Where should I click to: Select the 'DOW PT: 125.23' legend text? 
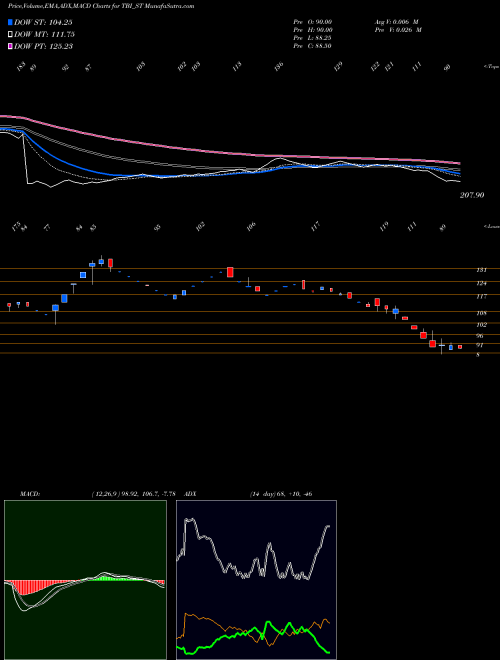click(43, 46)
